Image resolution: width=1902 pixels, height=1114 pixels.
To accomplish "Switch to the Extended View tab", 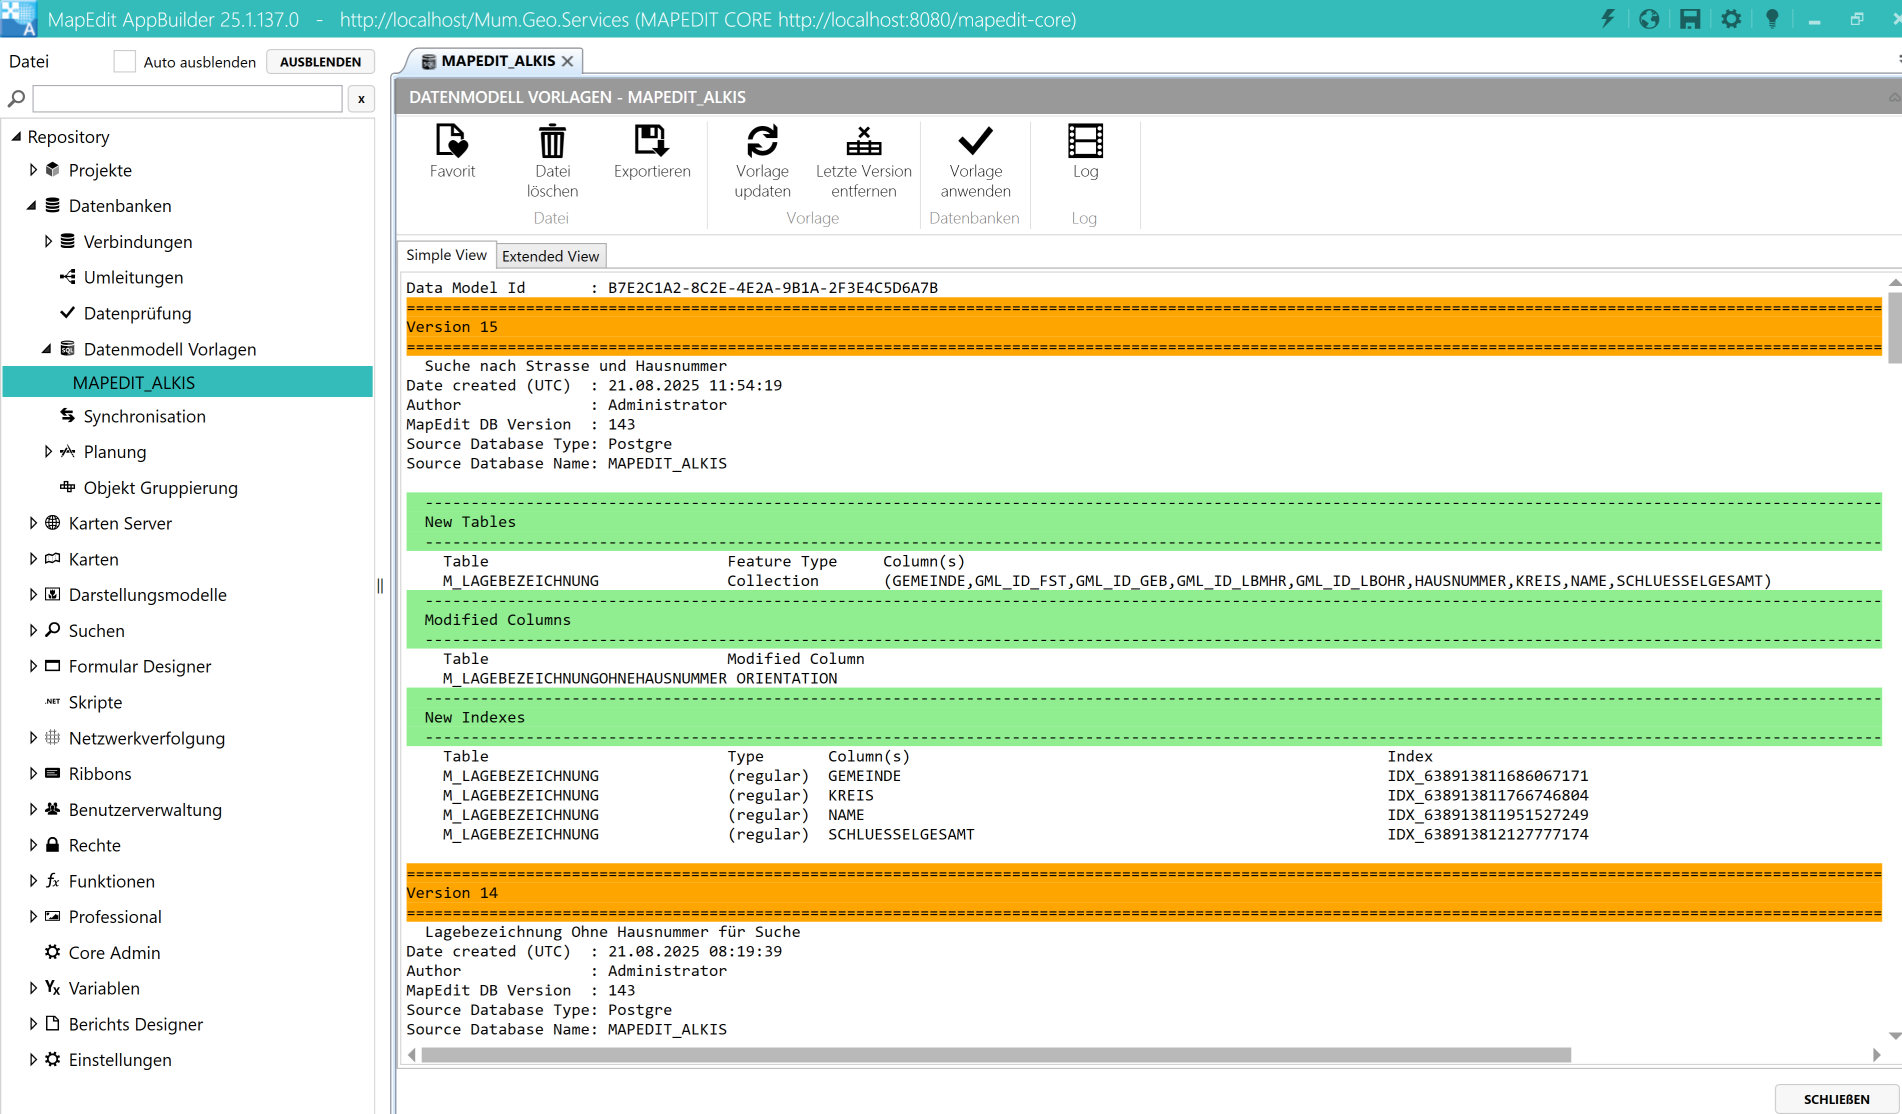I will click(x=550, y=256).
